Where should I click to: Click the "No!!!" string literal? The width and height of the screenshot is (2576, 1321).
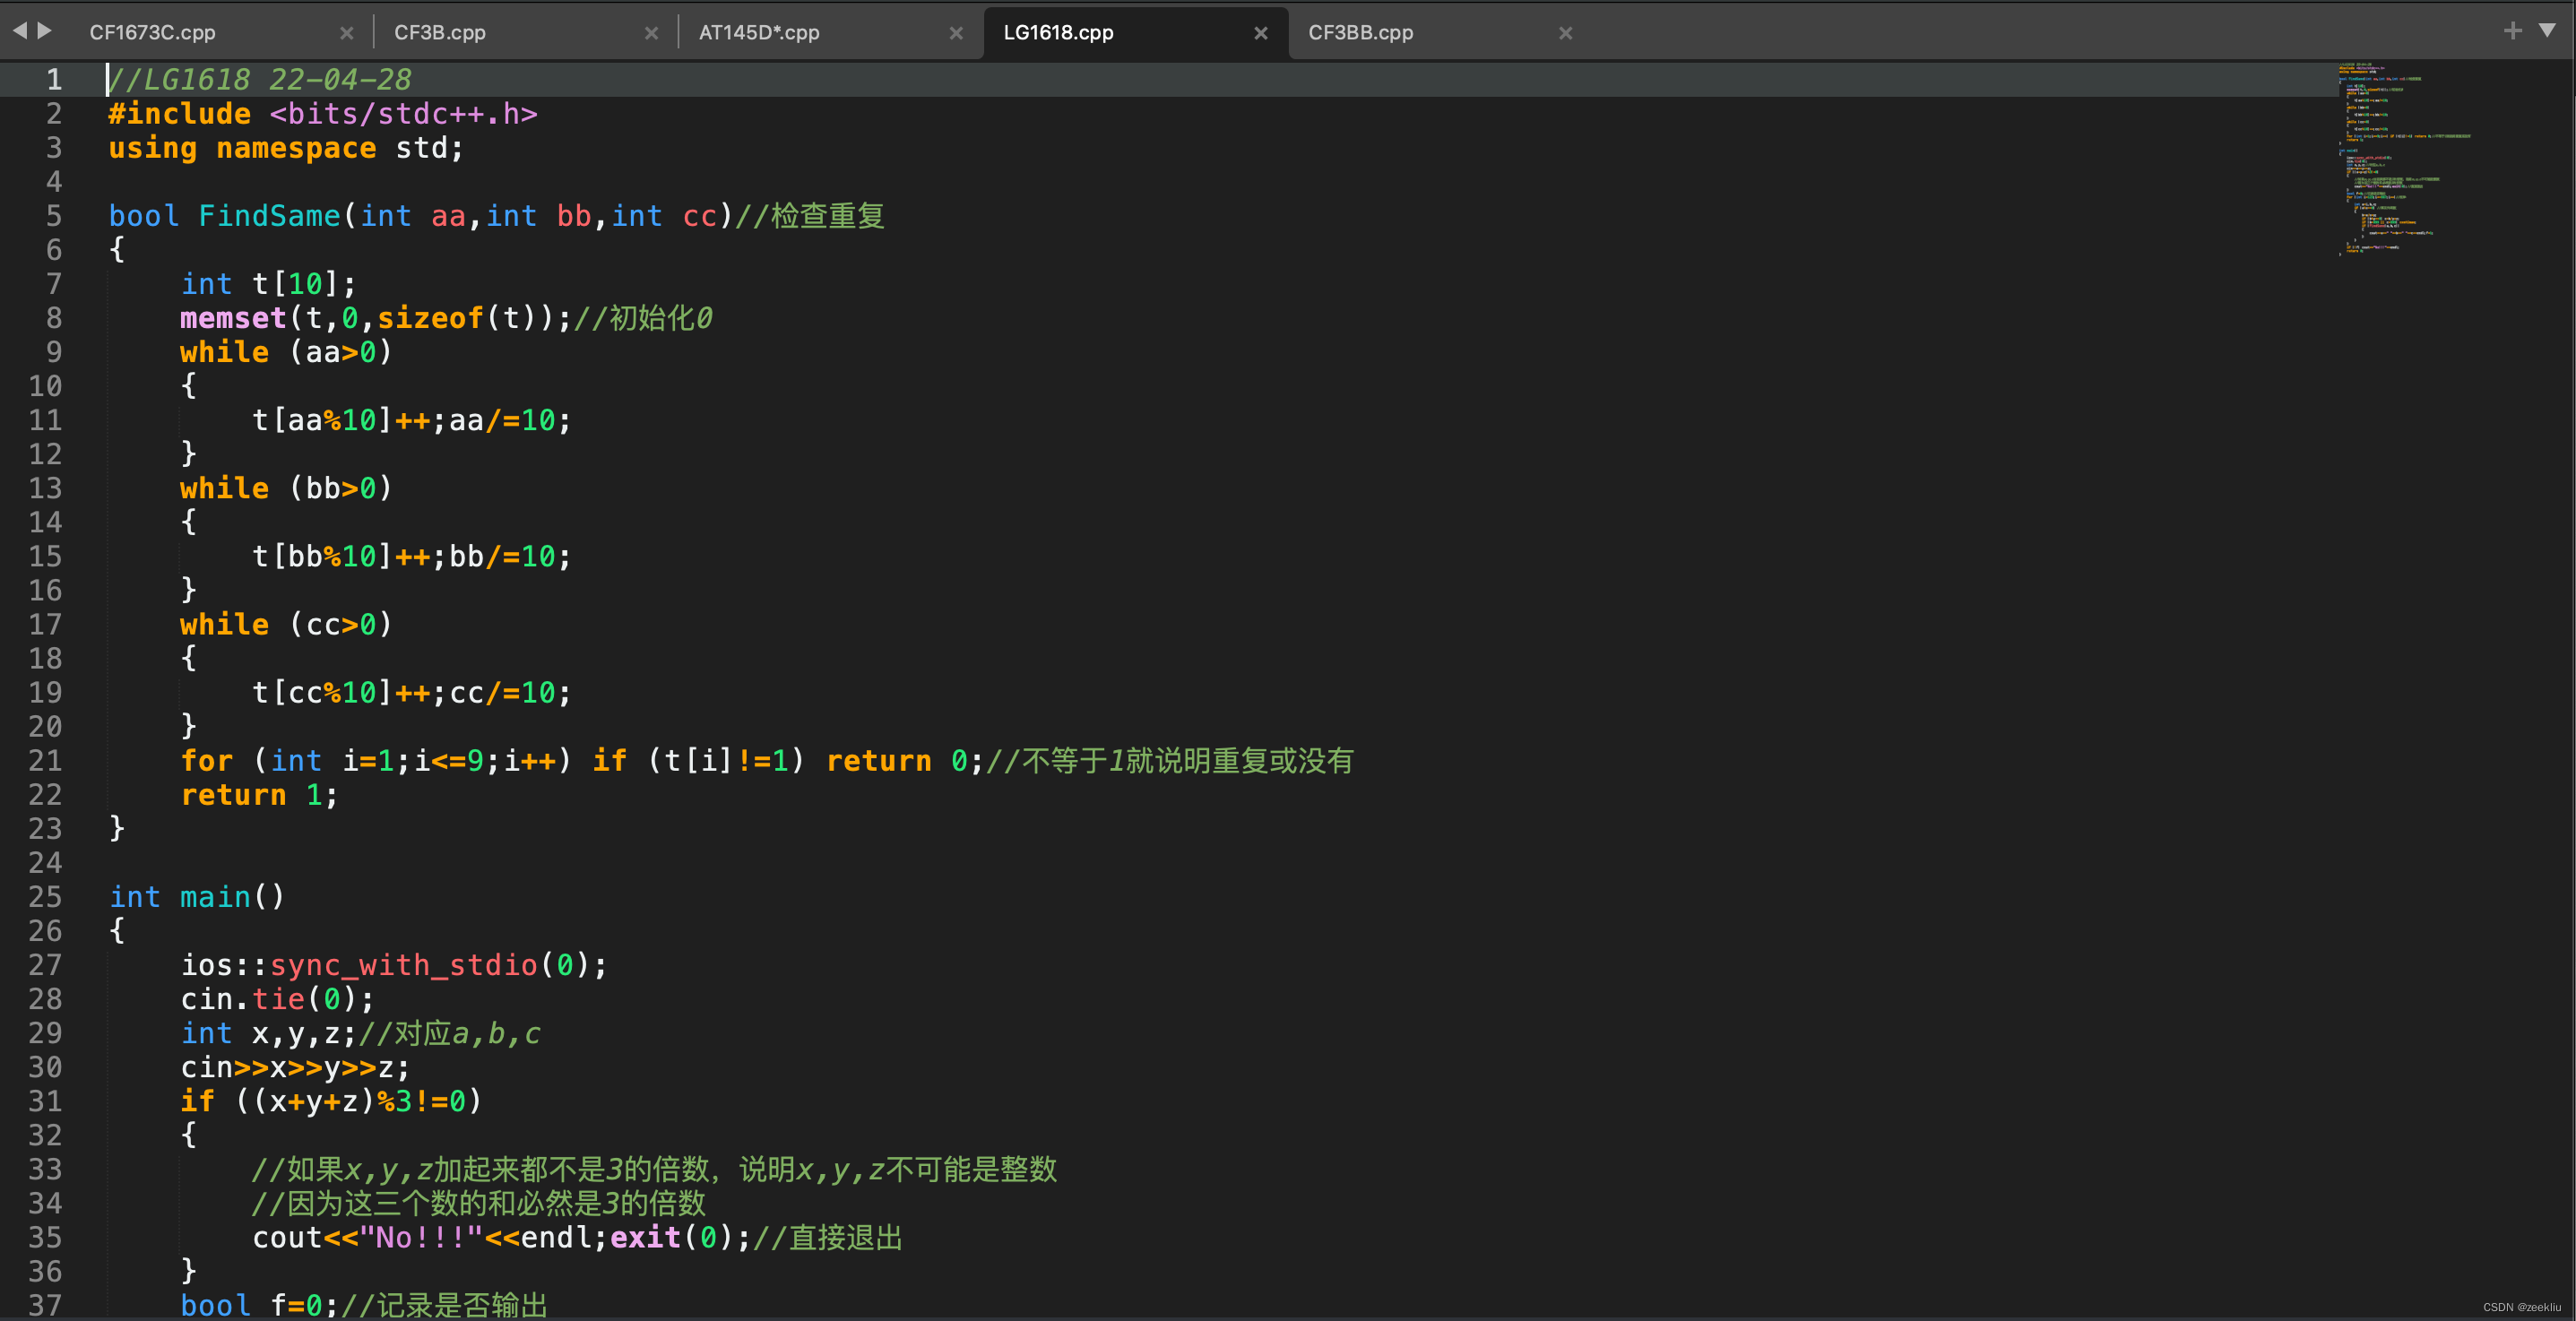point(421,1238)
